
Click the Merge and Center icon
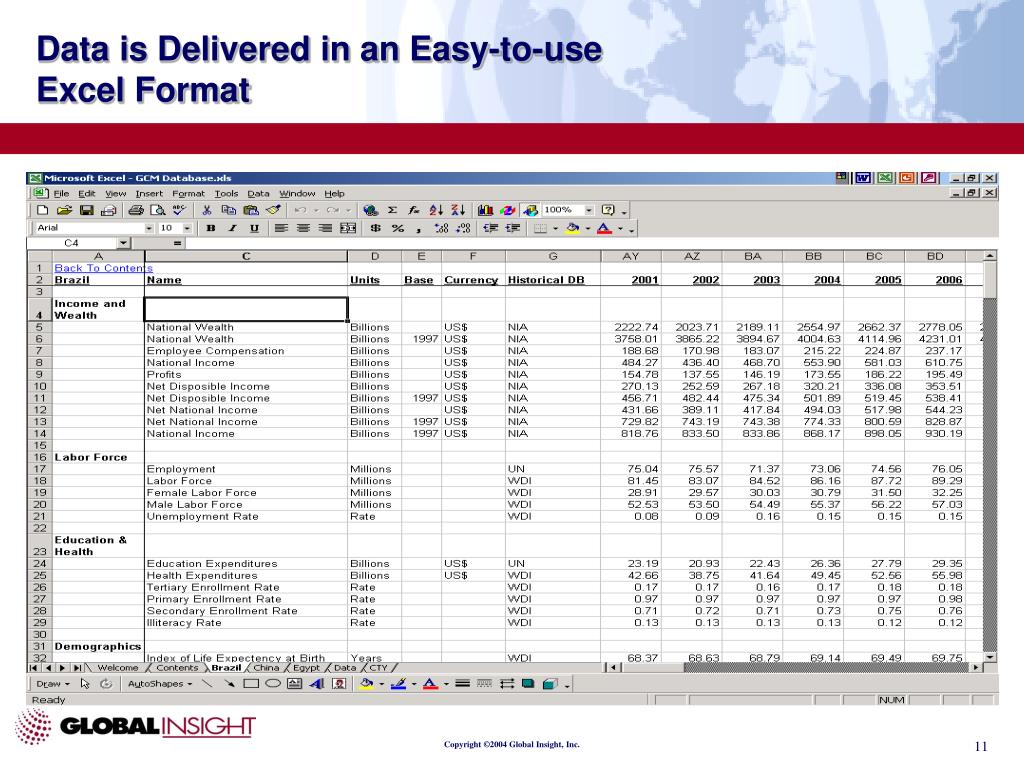(348, 228)
